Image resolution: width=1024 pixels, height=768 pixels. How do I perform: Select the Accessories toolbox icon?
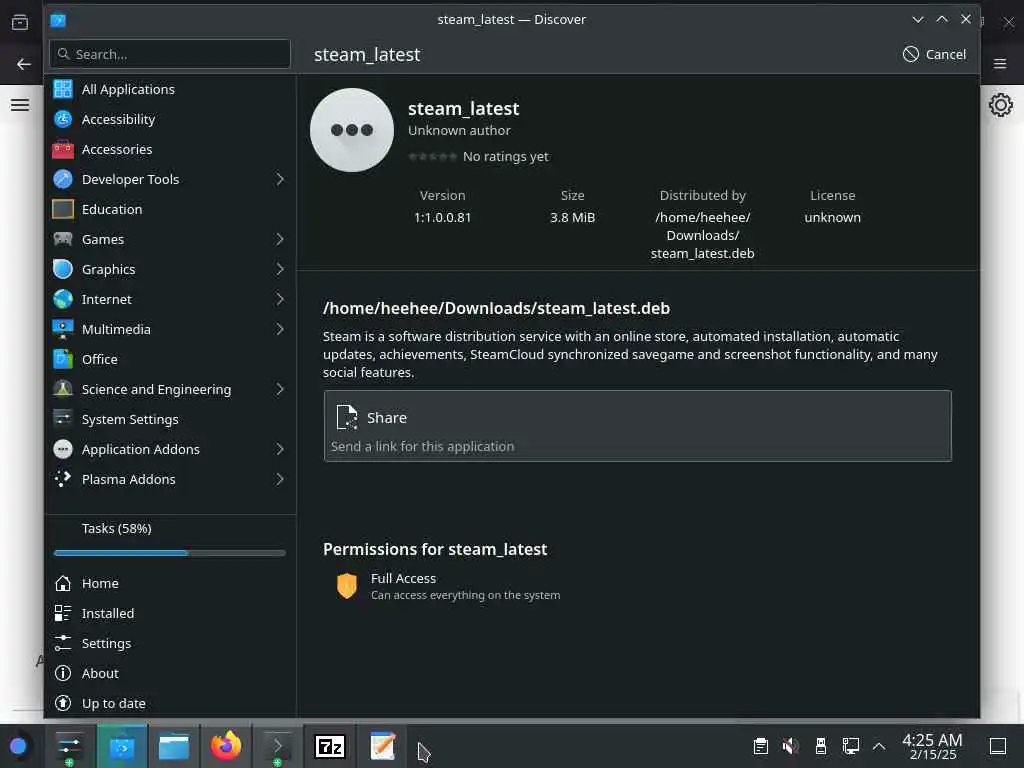click(x=63, y=149)
